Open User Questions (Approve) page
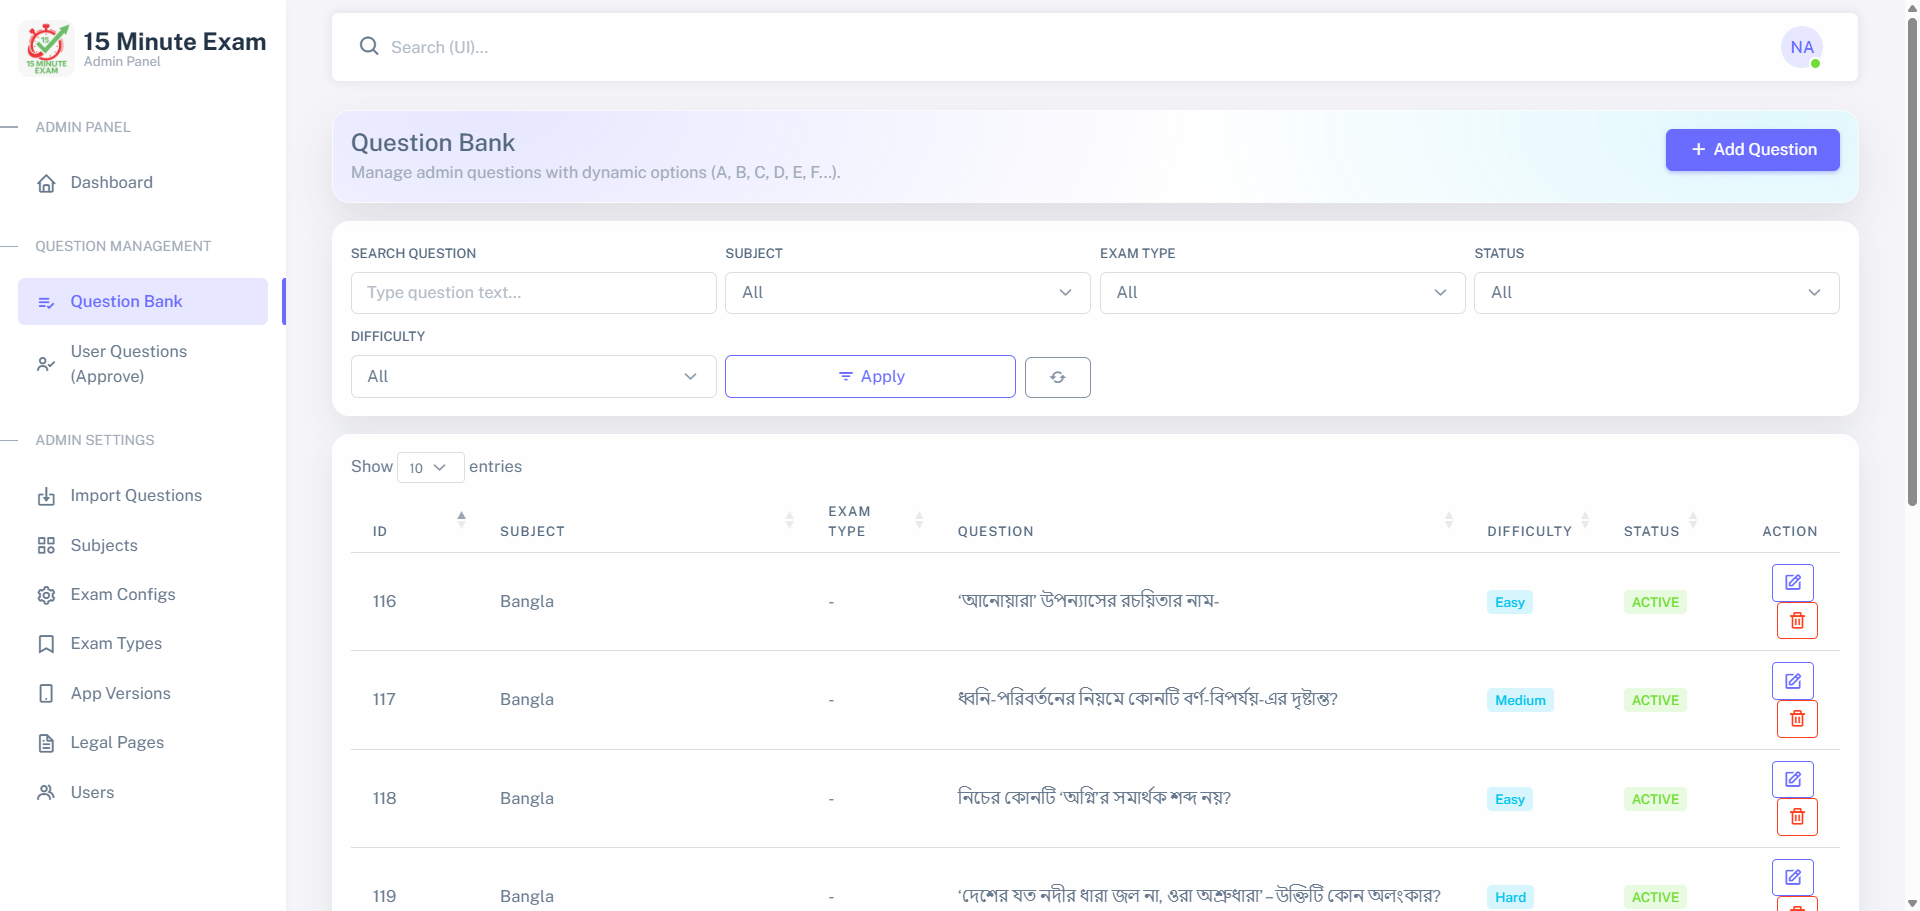1920x911 pixels. pos(143,364)
